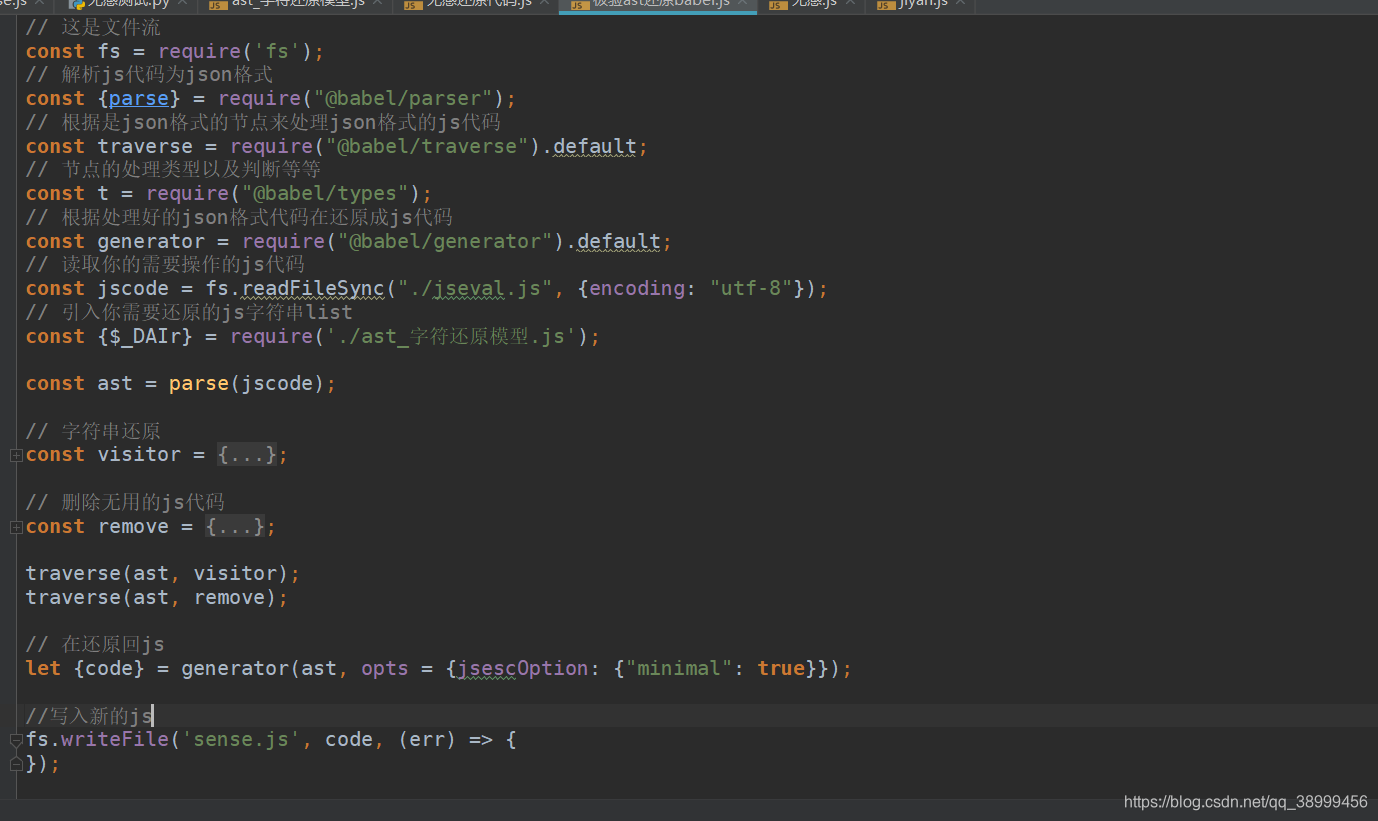Click the 'writeFile' method name
The image size is (1378, 821).
click(x=115, y=740)
